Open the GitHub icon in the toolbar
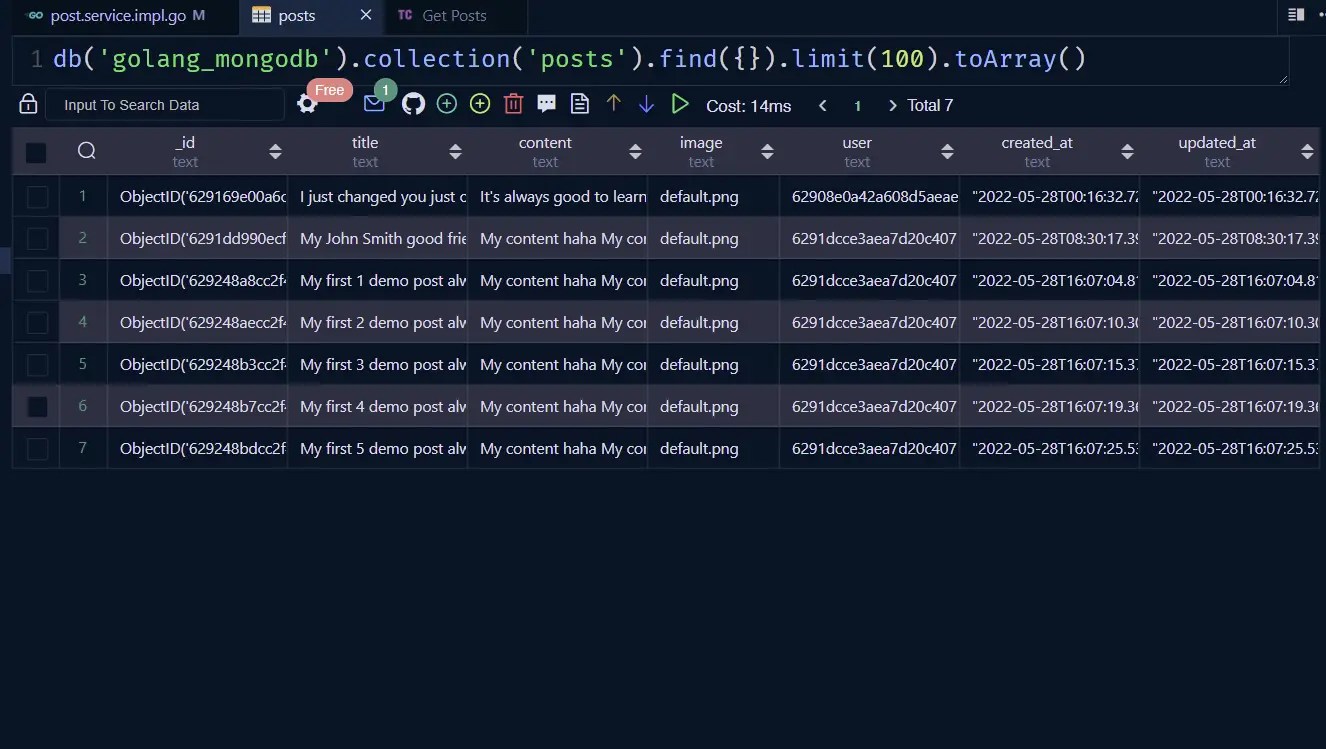This screenshot has height=749, width=1326. click(x=411, y=103)
